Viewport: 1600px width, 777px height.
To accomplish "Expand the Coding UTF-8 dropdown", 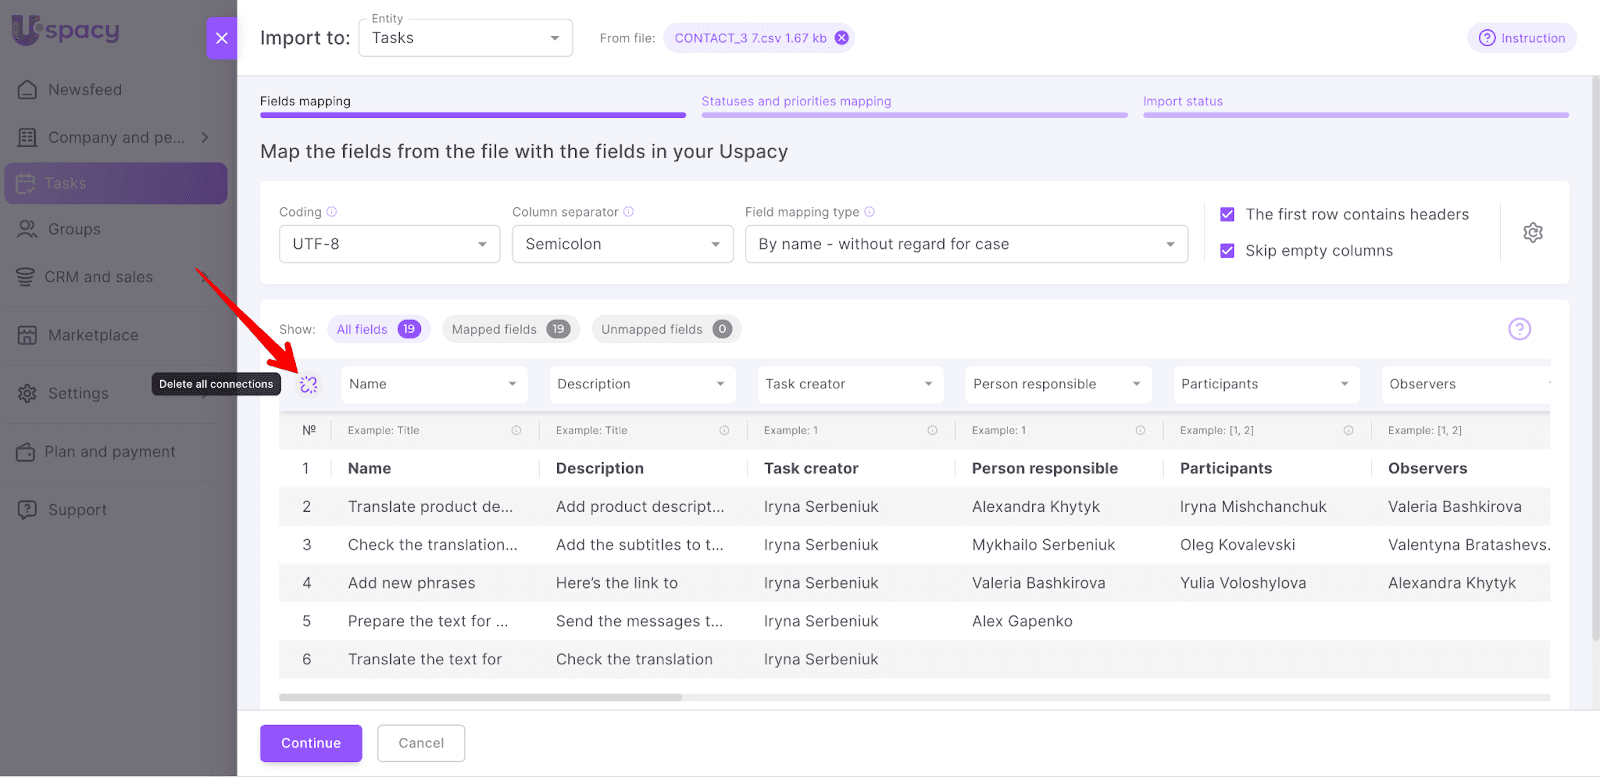I will coord(389,244).
